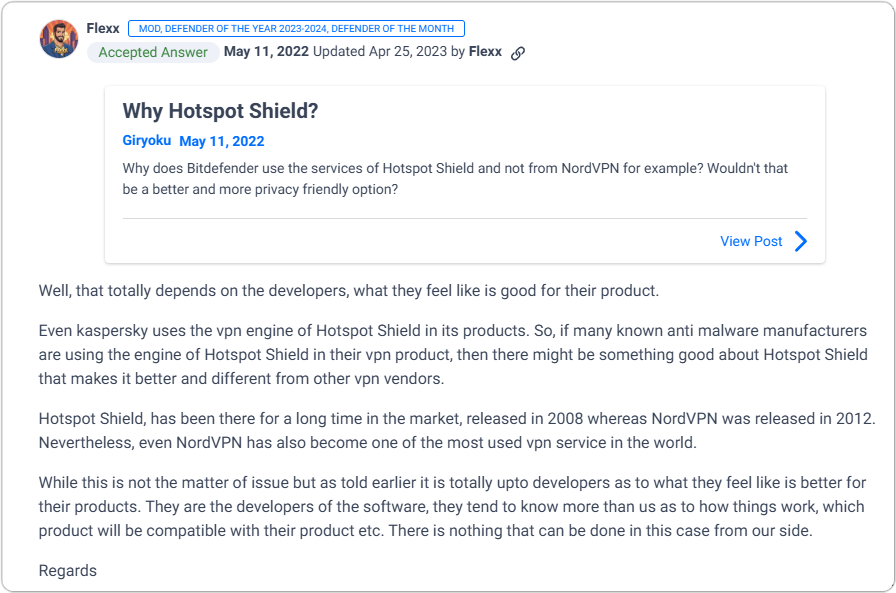Click the Accepted Answer badge
896x593 pixels.
click(x=153, y=52)
